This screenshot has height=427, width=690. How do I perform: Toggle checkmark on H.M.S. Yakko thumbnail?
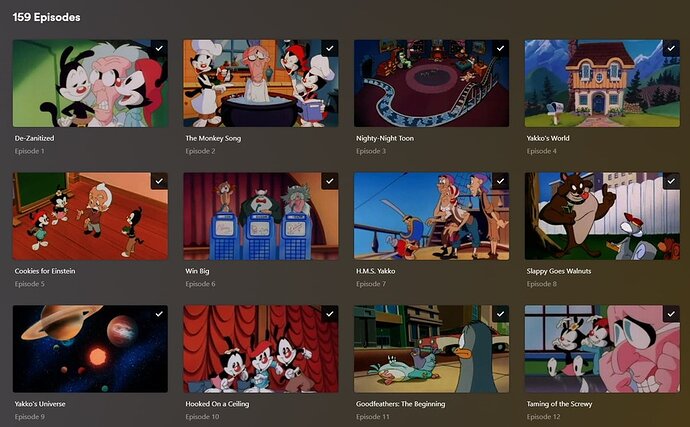point(501,181)
